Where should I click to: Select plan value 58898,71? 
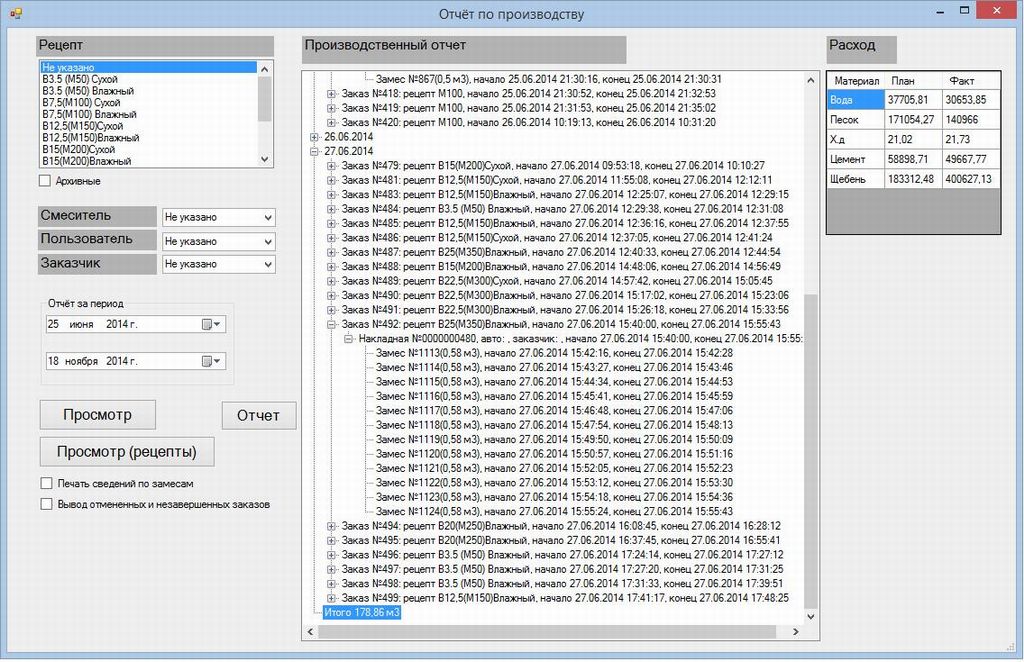[x=914, y=159]
